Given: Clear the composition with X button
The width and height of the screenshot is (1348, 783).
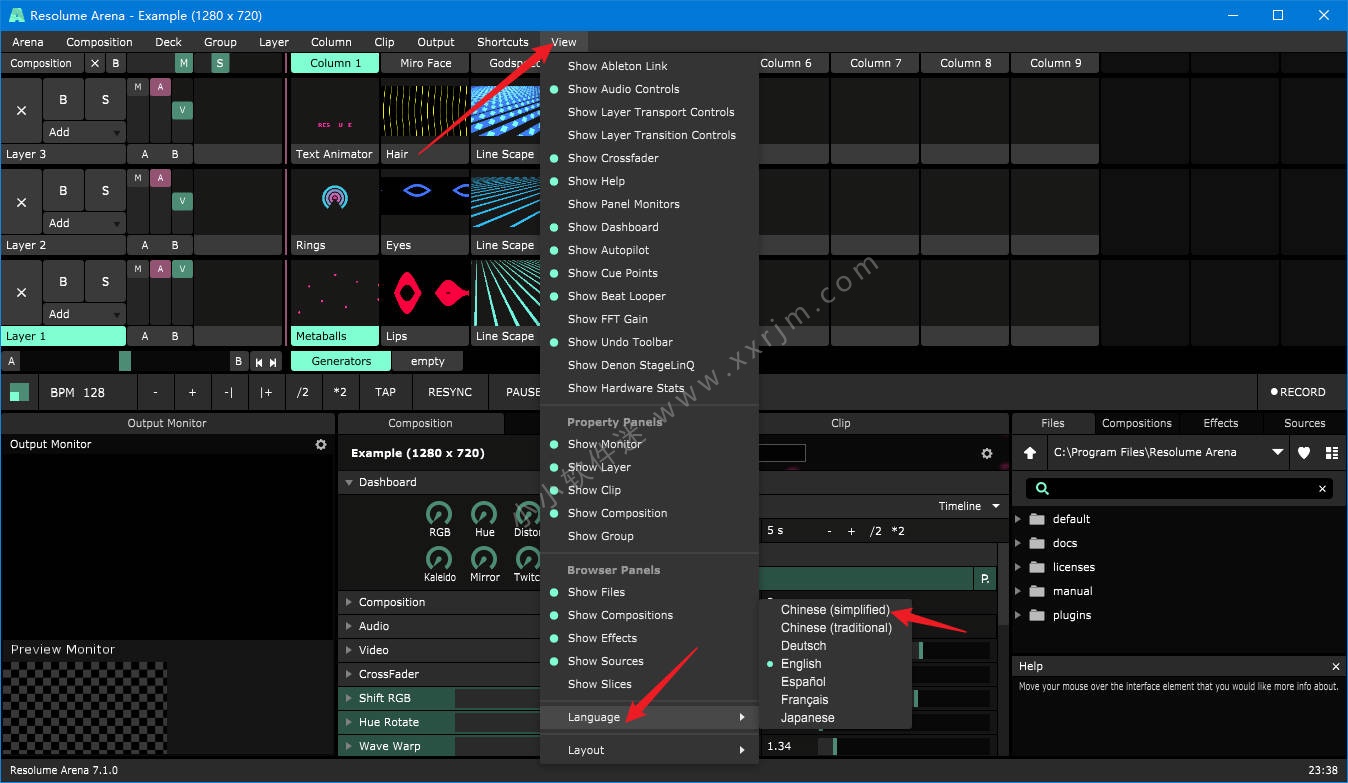Looking at the screenshot, I should click(95, 63).
